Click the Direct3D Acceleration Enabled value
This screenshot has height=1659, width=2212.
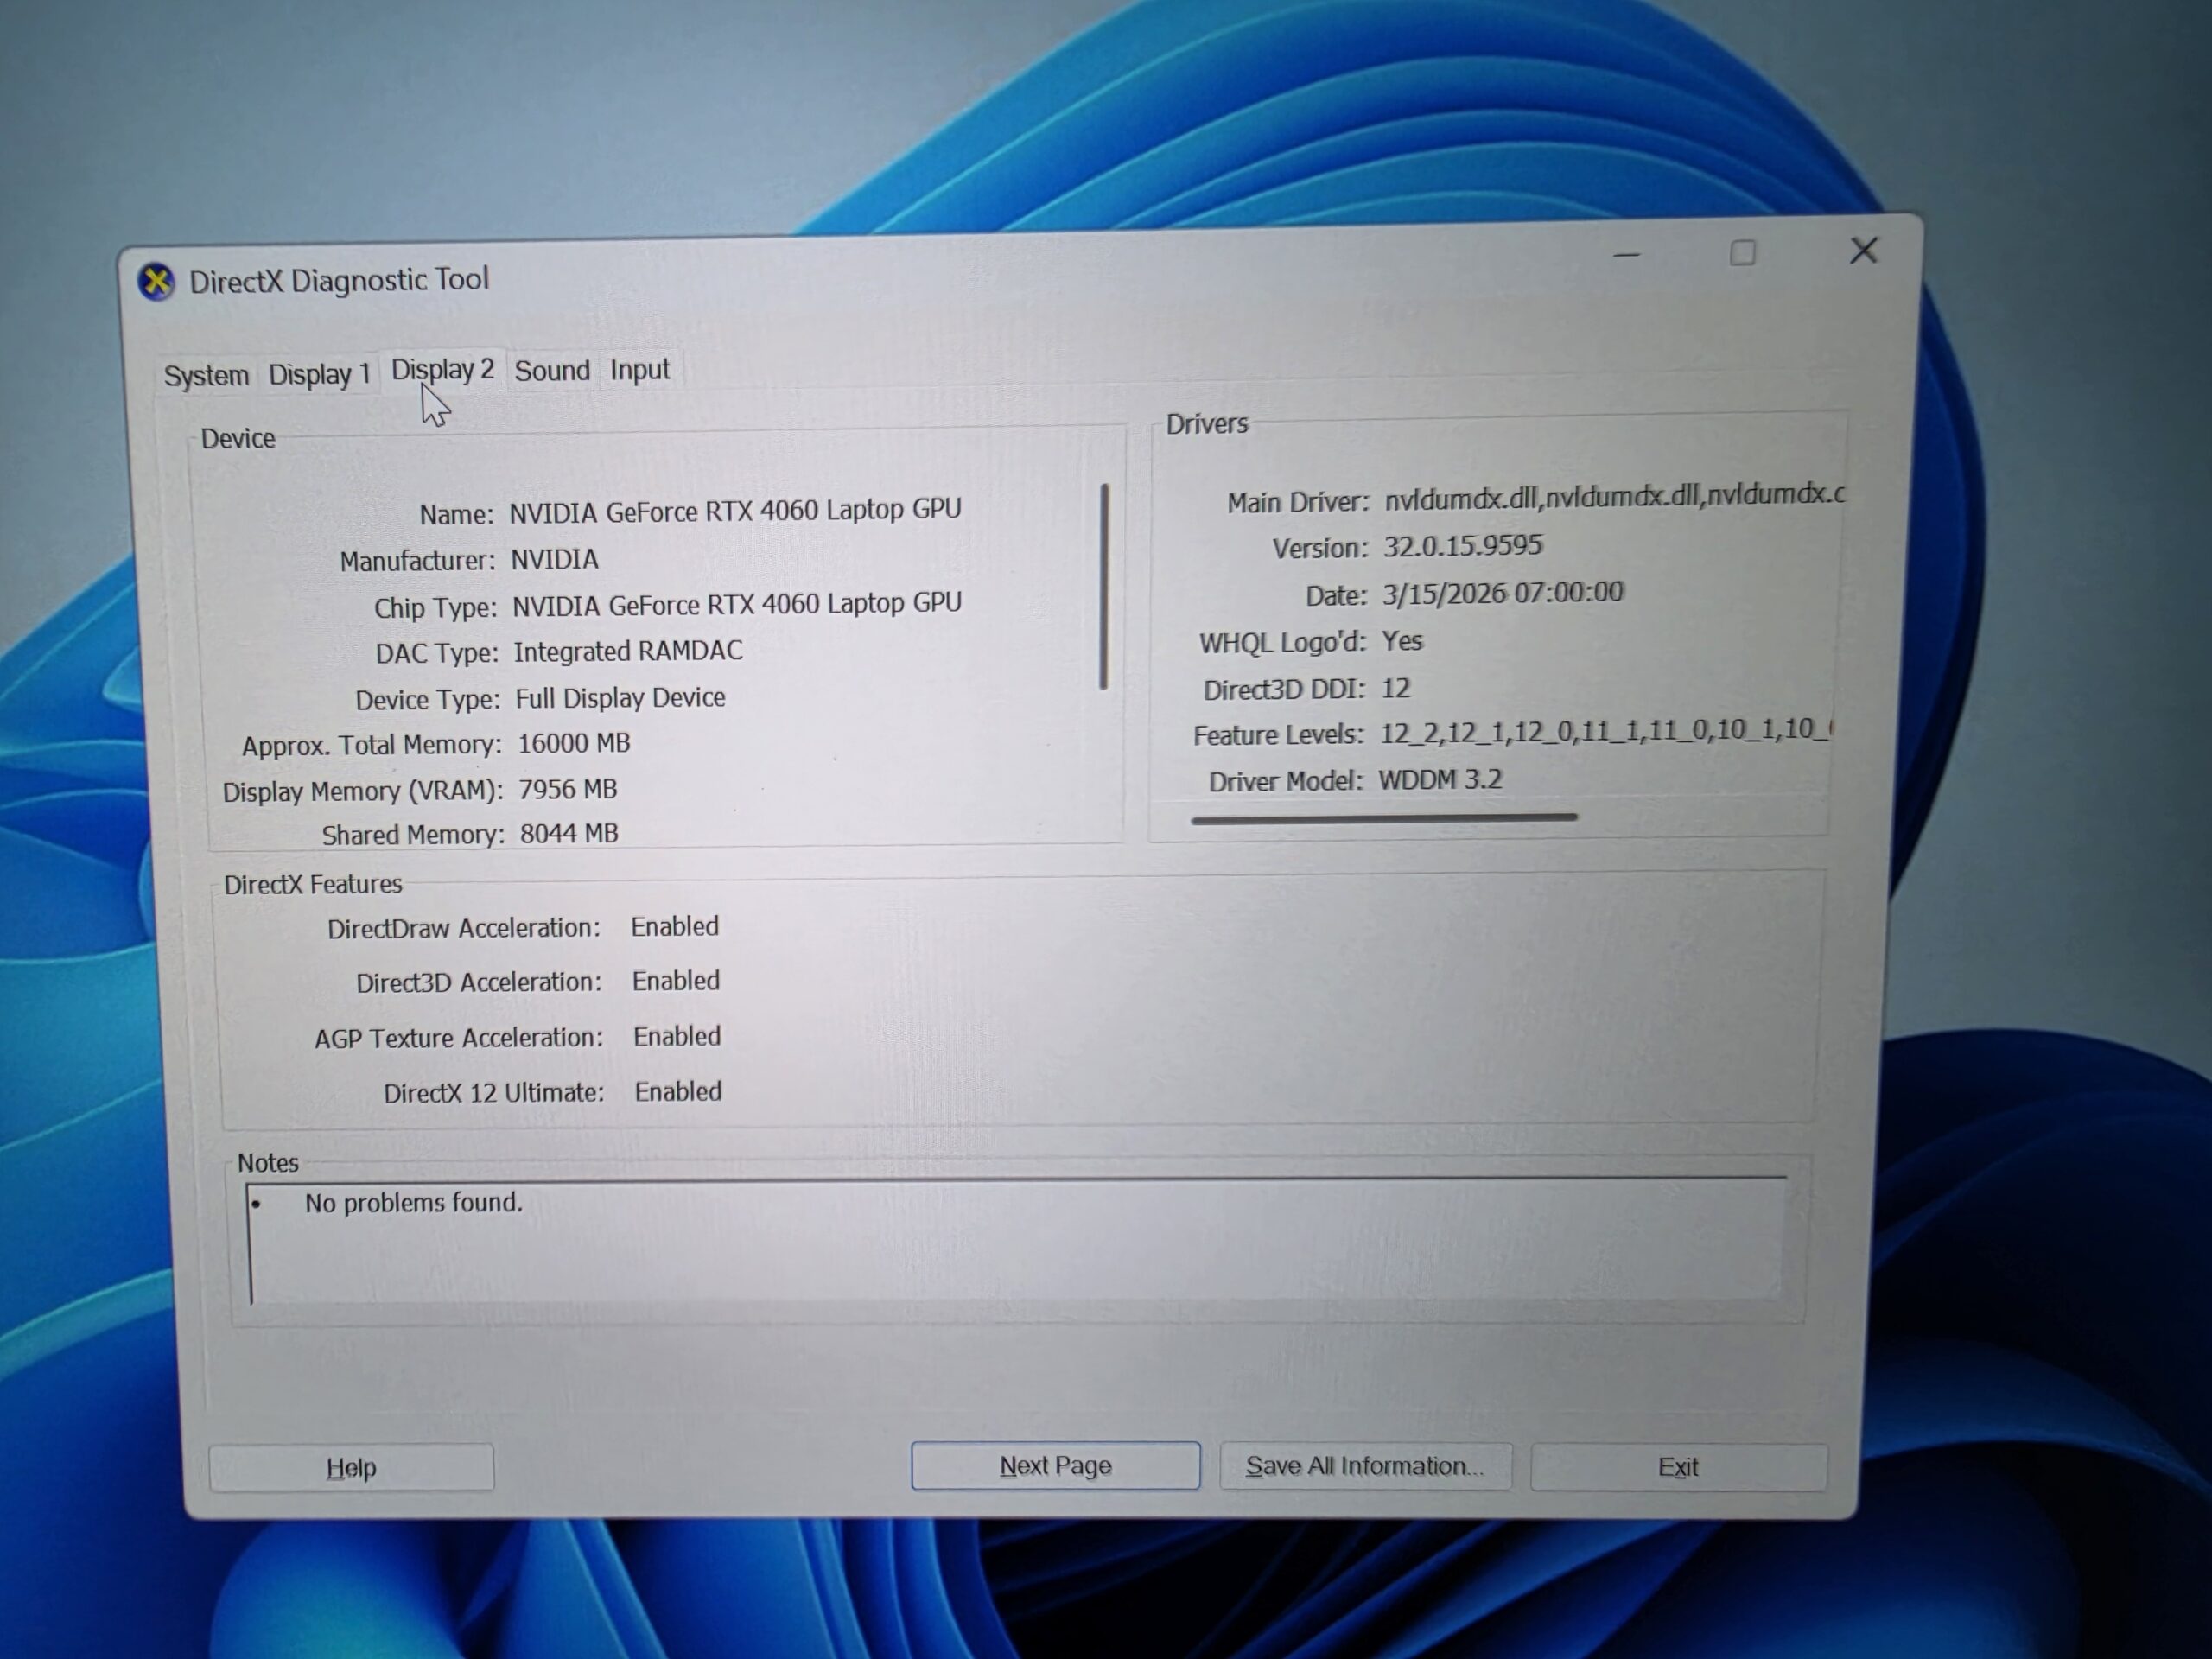click(x=676, y=981)
